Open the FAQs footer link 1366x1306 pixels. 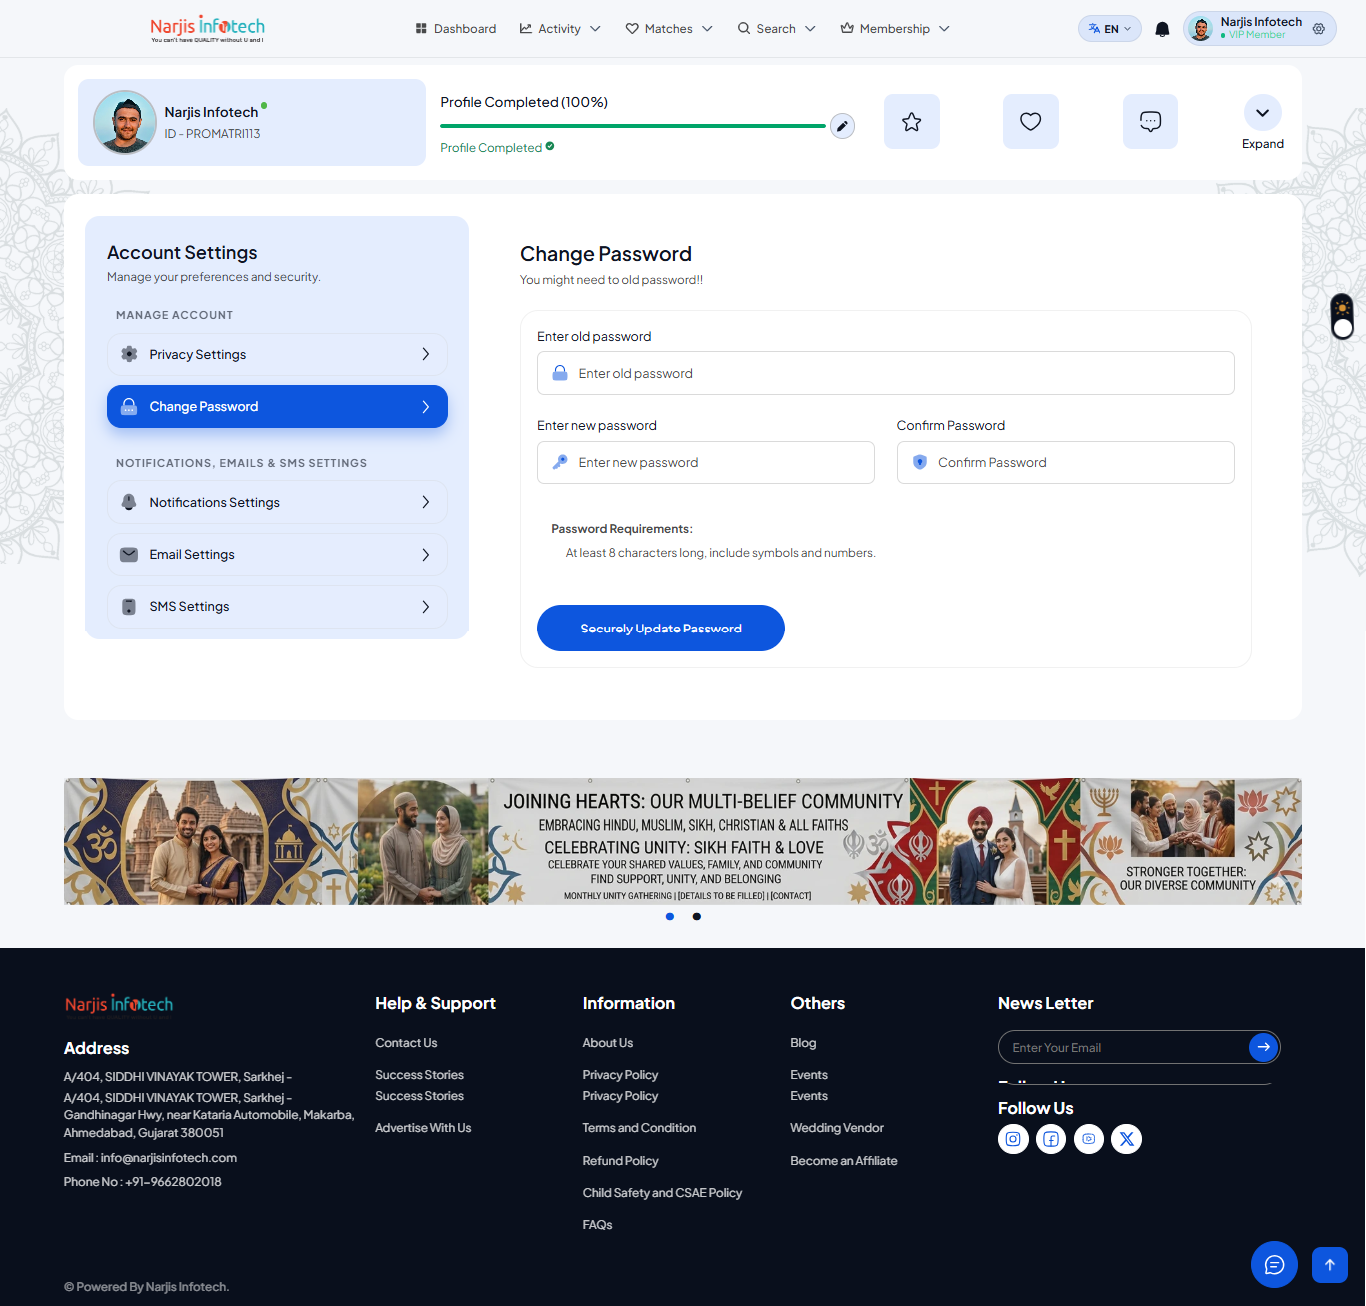tap(597, 1225)
